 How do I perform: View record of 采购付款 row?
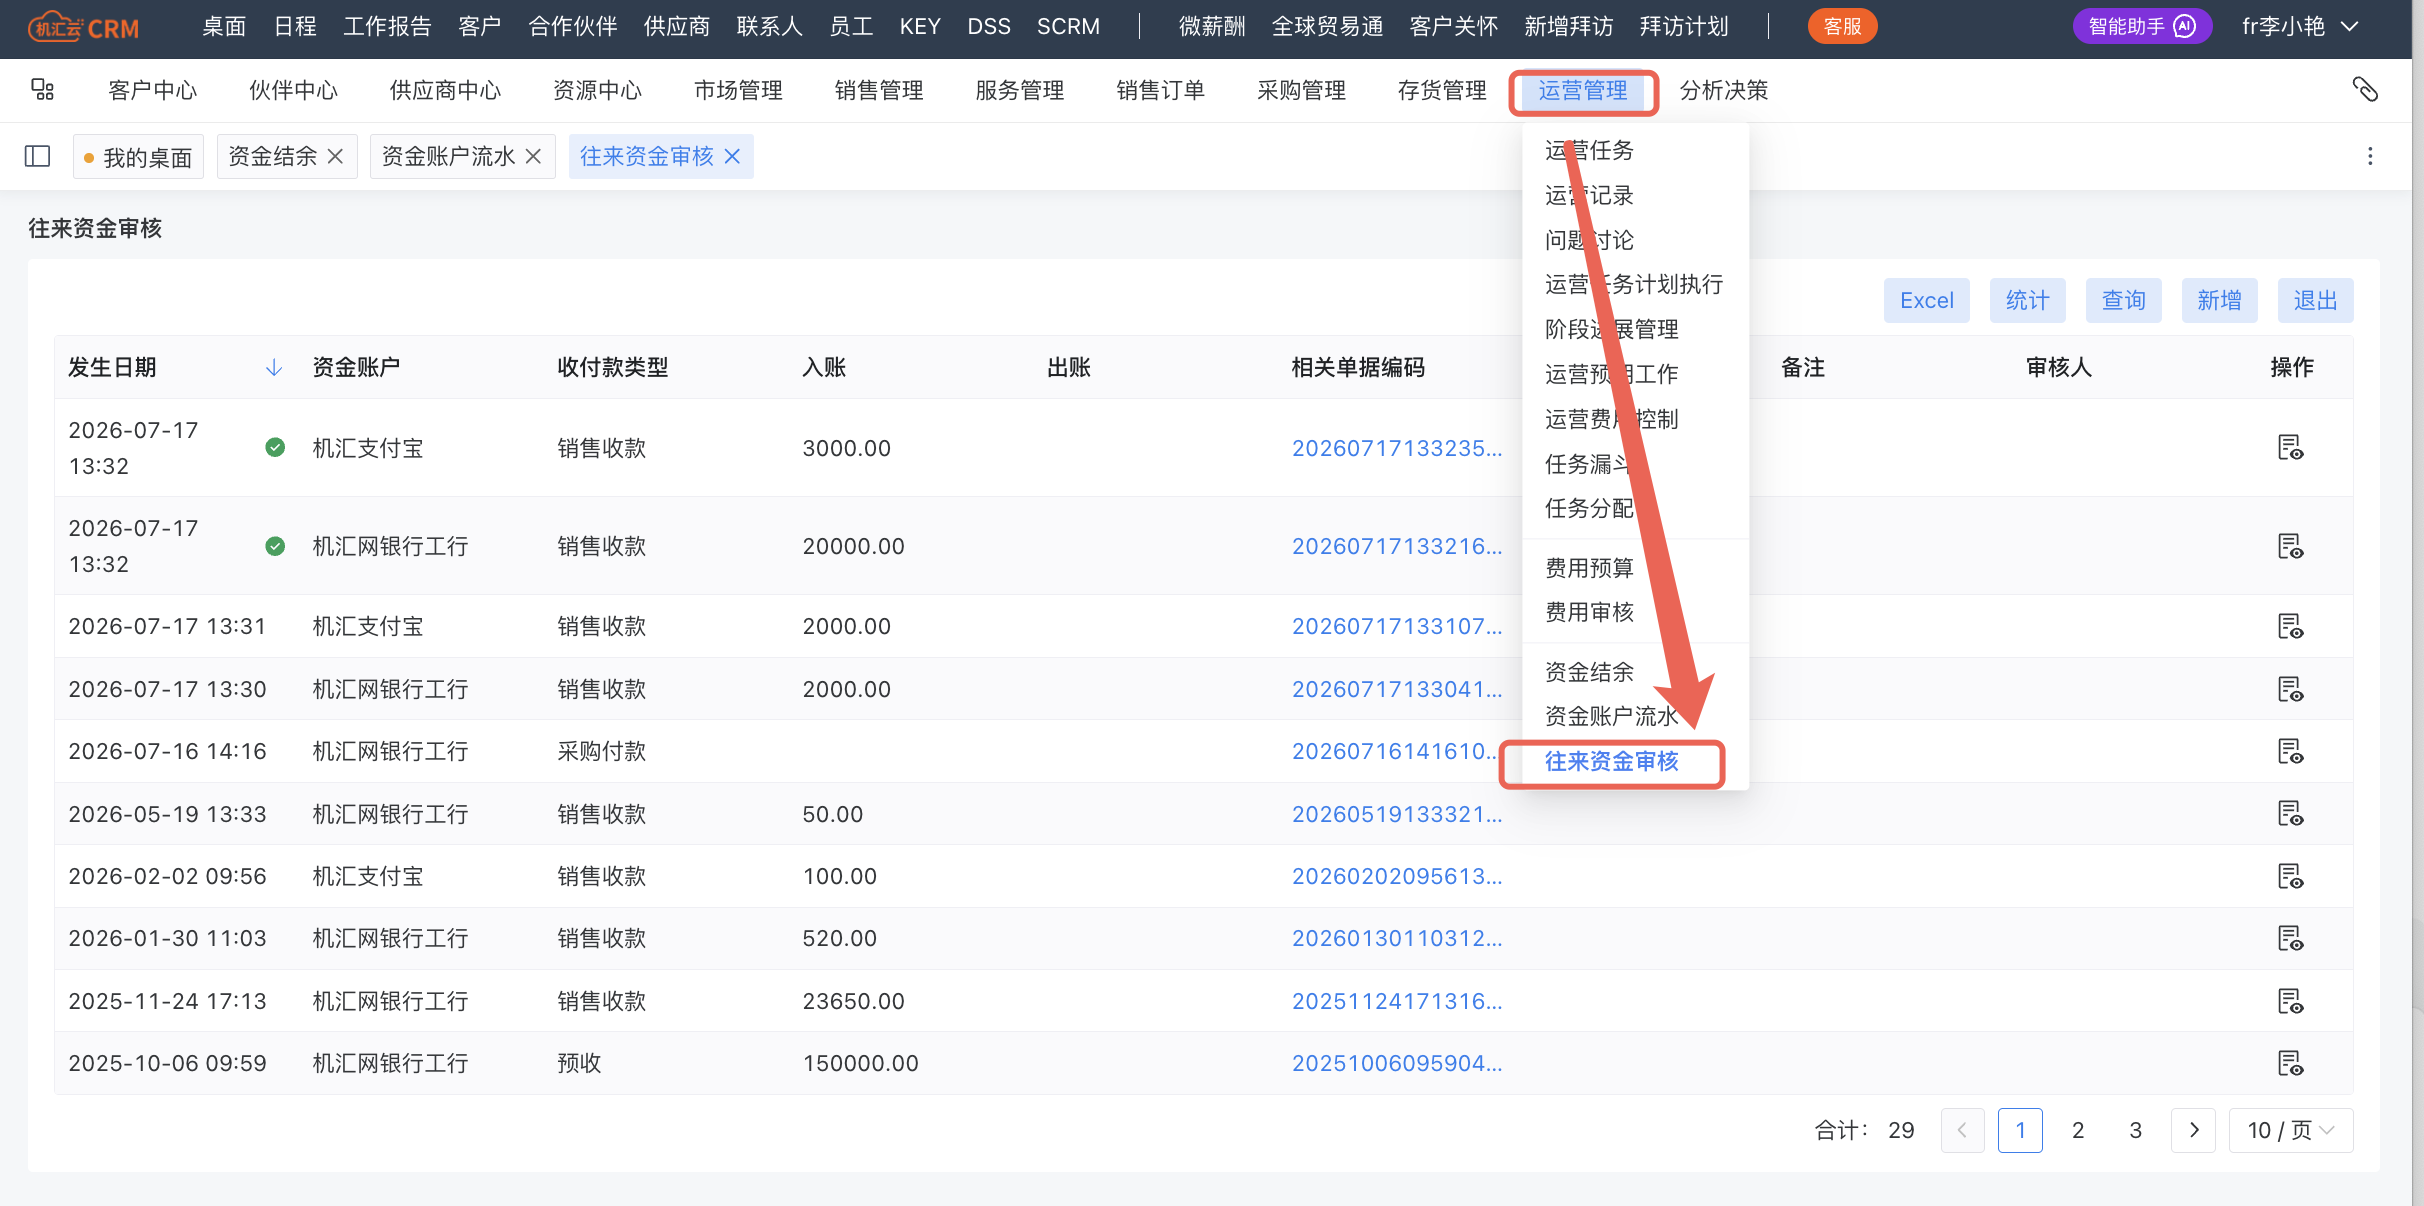pyautogui.click(x=2290, y=751)
